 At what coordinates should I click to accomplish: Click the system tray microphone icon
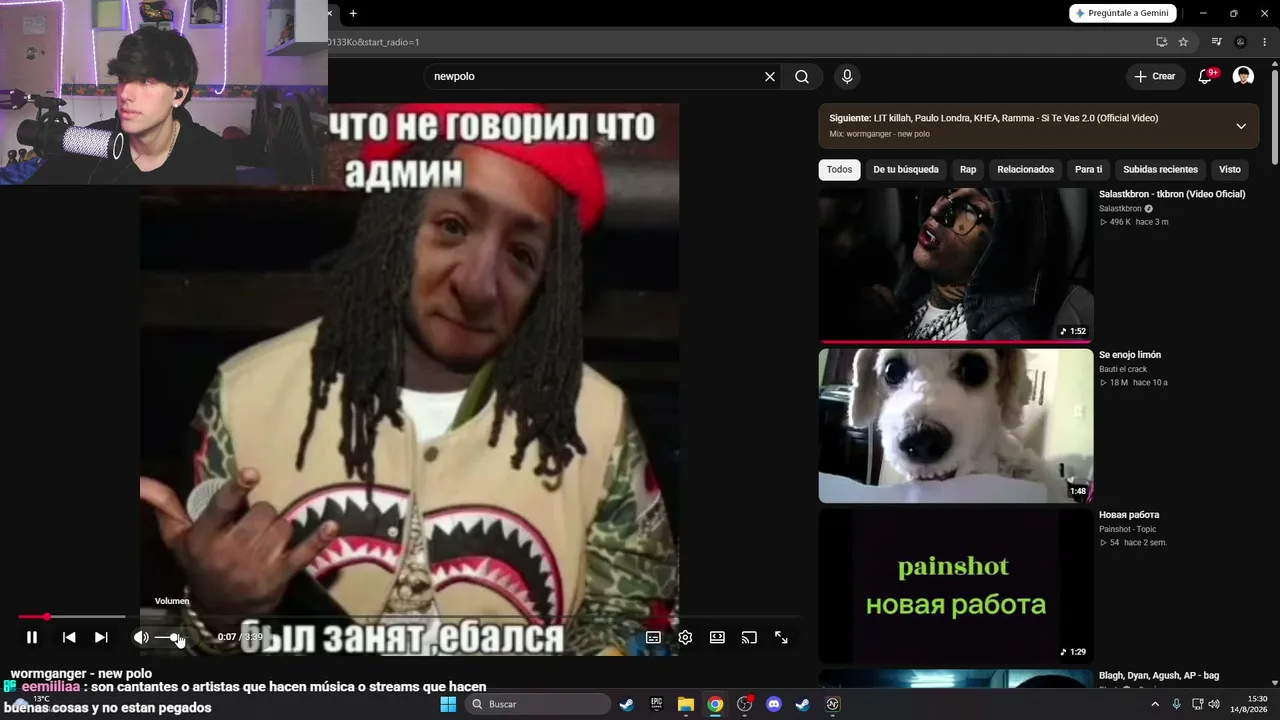[x=1177, y=704]
